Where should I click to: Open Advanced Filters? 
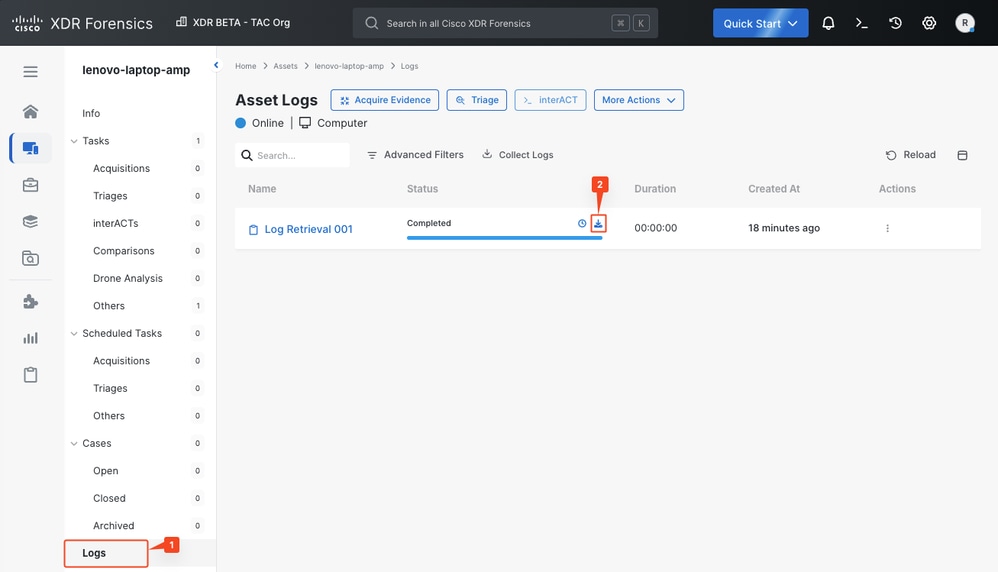coord(415,155)
